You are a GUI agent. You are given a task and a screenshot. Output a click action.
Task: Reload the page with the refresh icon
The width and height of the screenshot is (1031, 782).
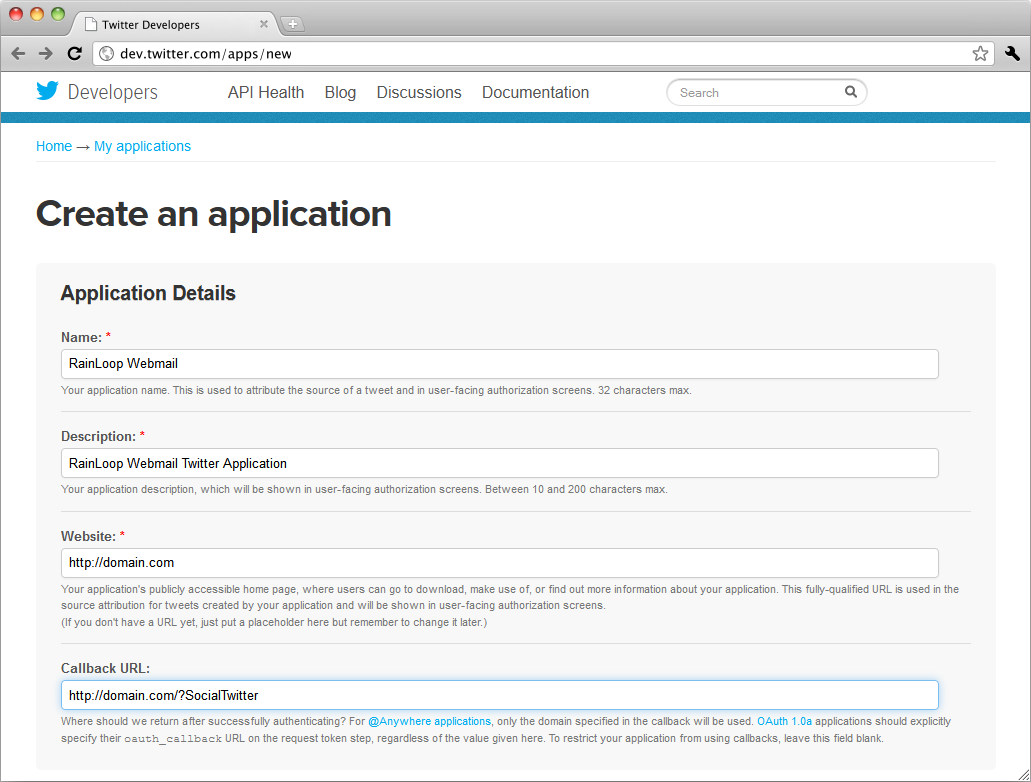click(x=75, y=54)
